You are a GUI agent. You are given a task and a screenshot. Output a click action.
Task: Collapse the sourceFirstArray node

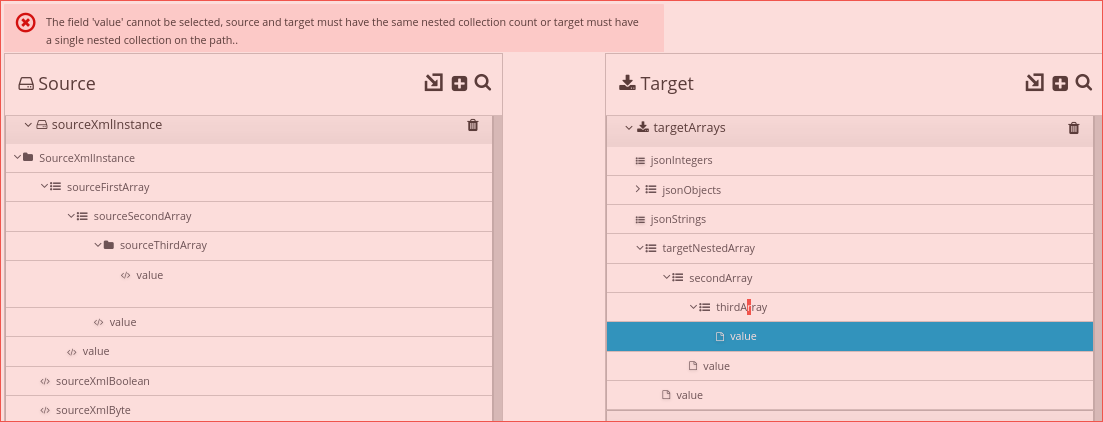(45, 186)
